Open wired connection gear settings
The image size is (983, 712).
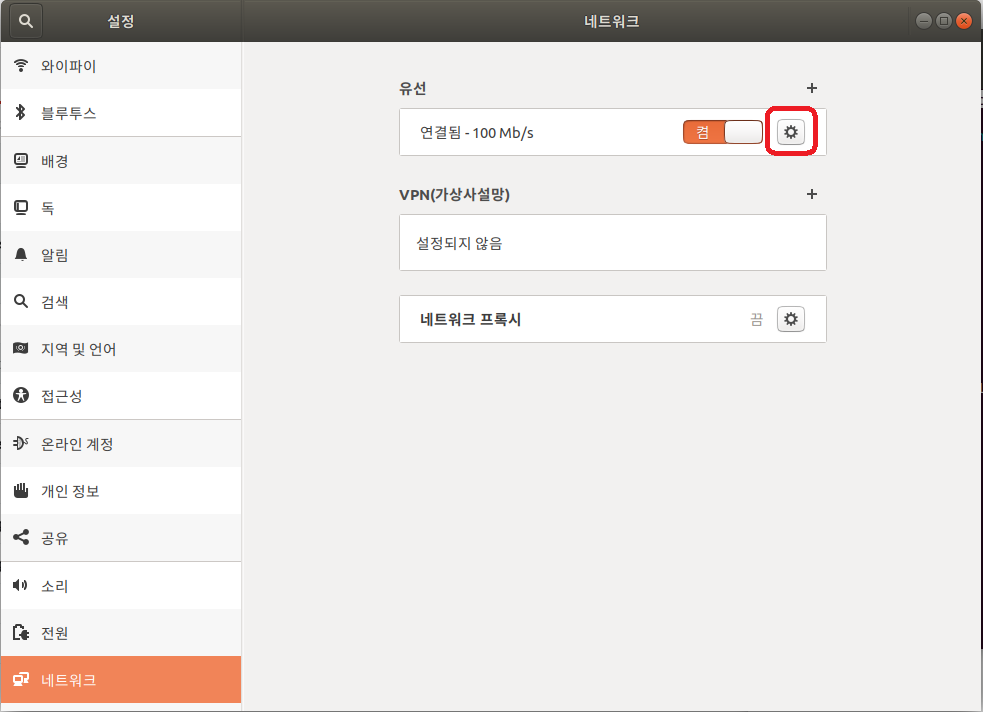click(x=791, y=132)
